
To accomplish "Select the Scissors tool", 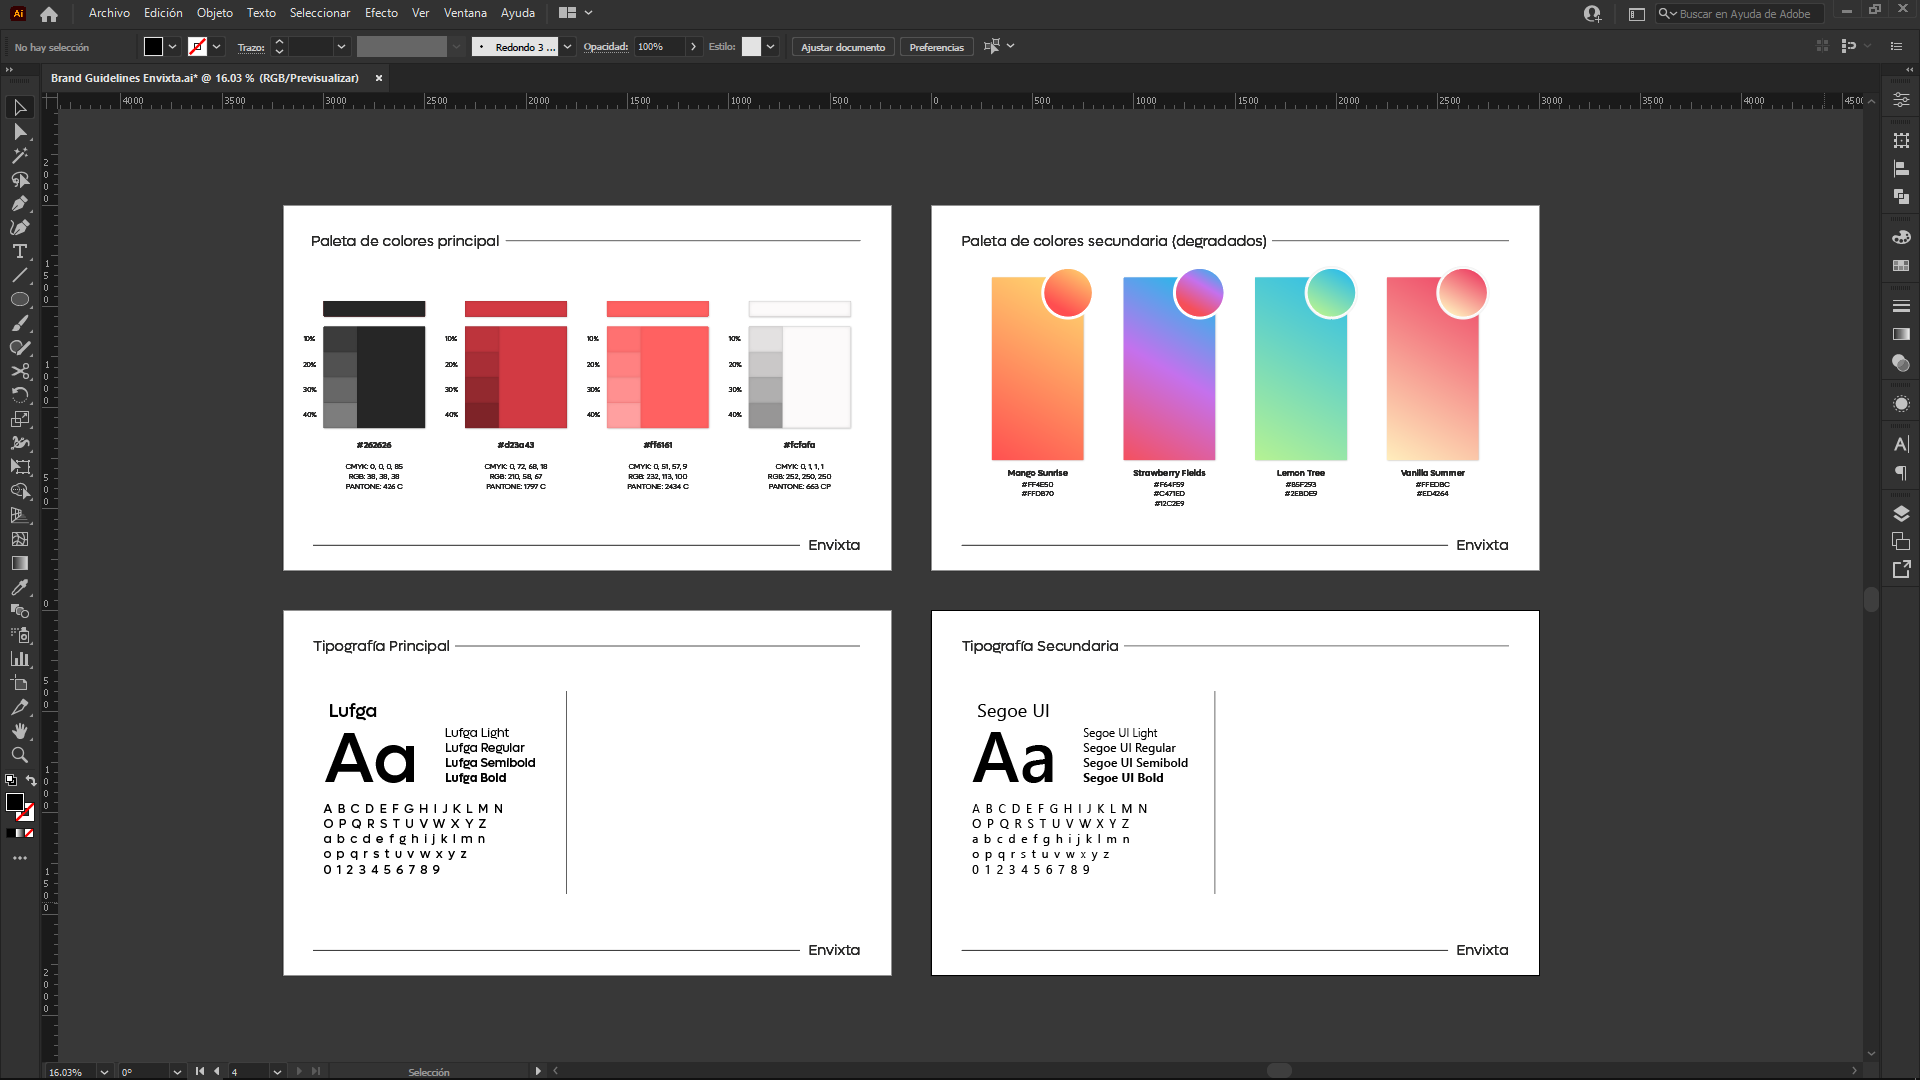I will point(20,371).
